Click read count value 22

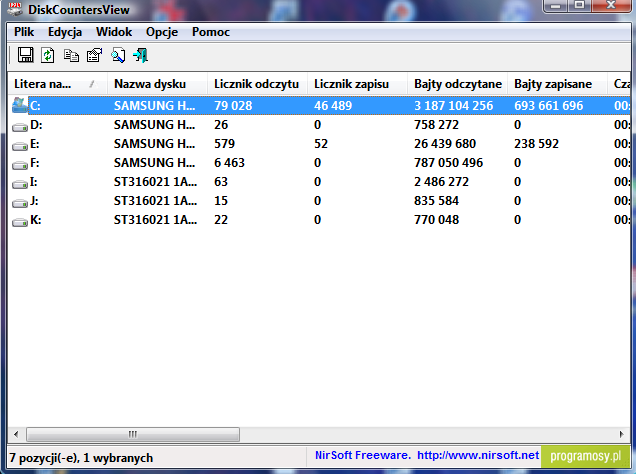tap(221, 220)
